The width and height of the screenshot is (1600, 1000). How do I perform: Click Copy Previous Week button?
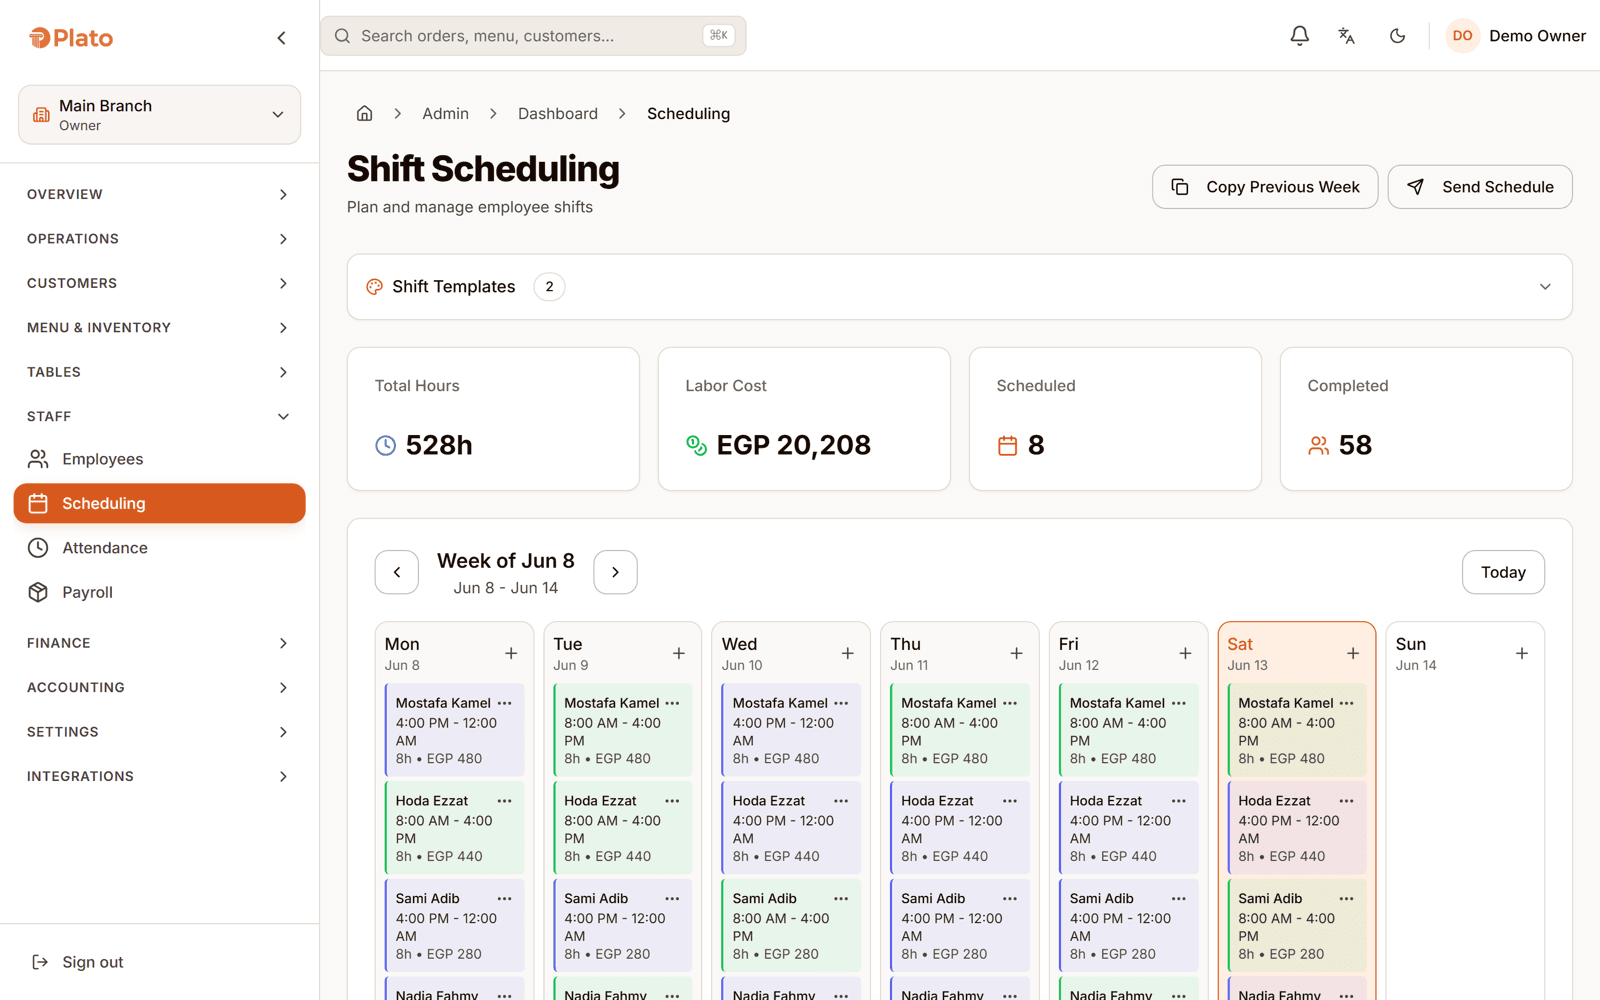1265,187
